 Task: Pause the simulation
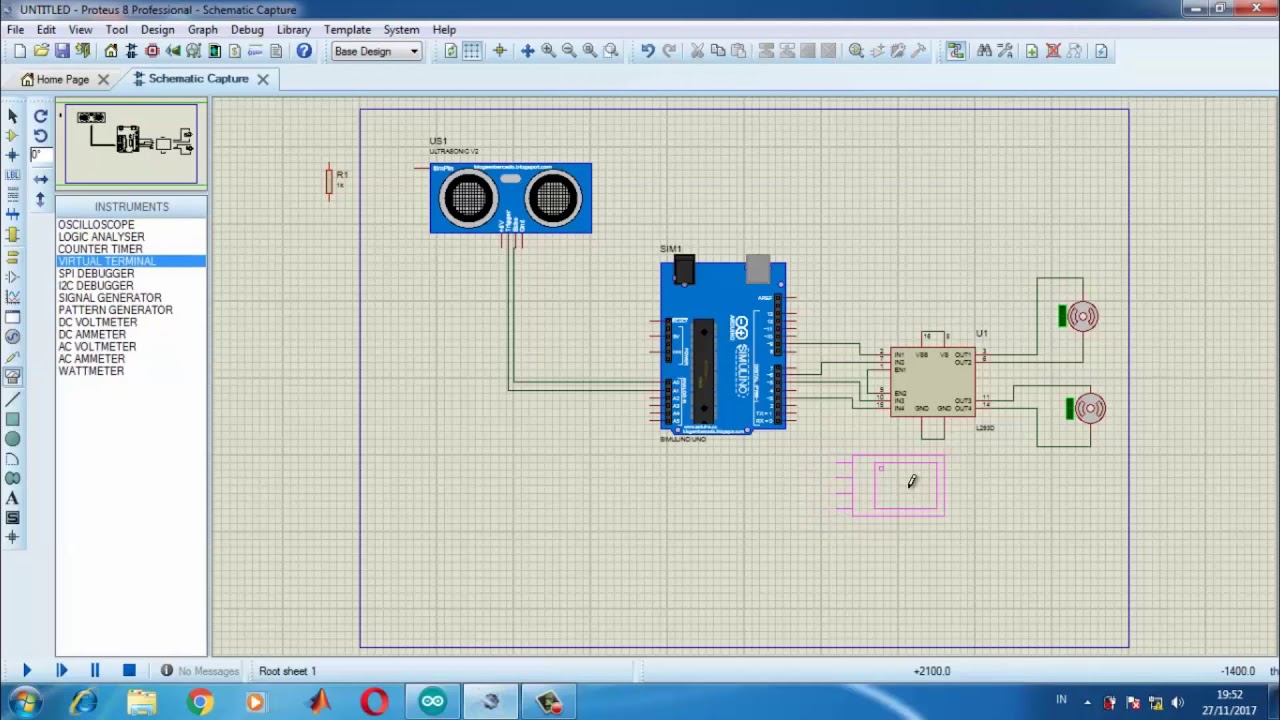pos(95,671)
